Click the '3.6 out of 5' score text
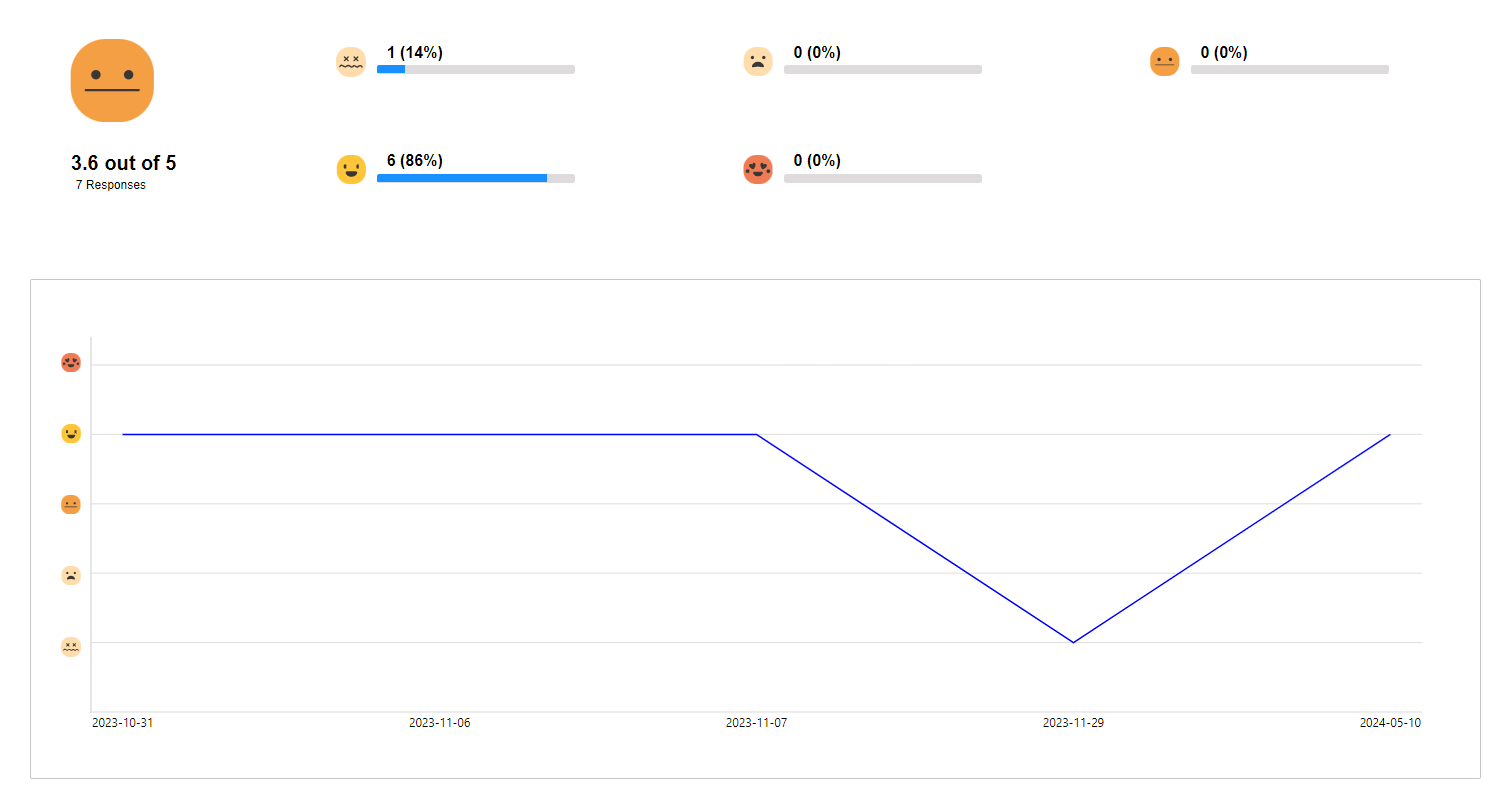Viewport: 1510px width, 792px height. pos(124,163)
